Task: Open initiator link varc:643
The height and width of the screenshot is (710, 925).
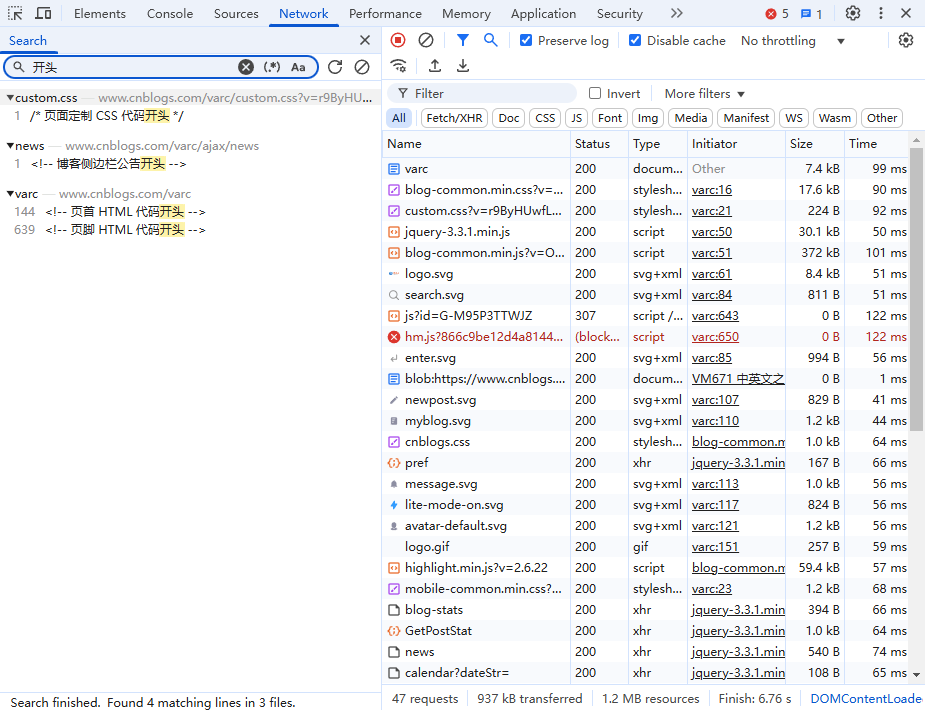Action: tap(715, 316)
